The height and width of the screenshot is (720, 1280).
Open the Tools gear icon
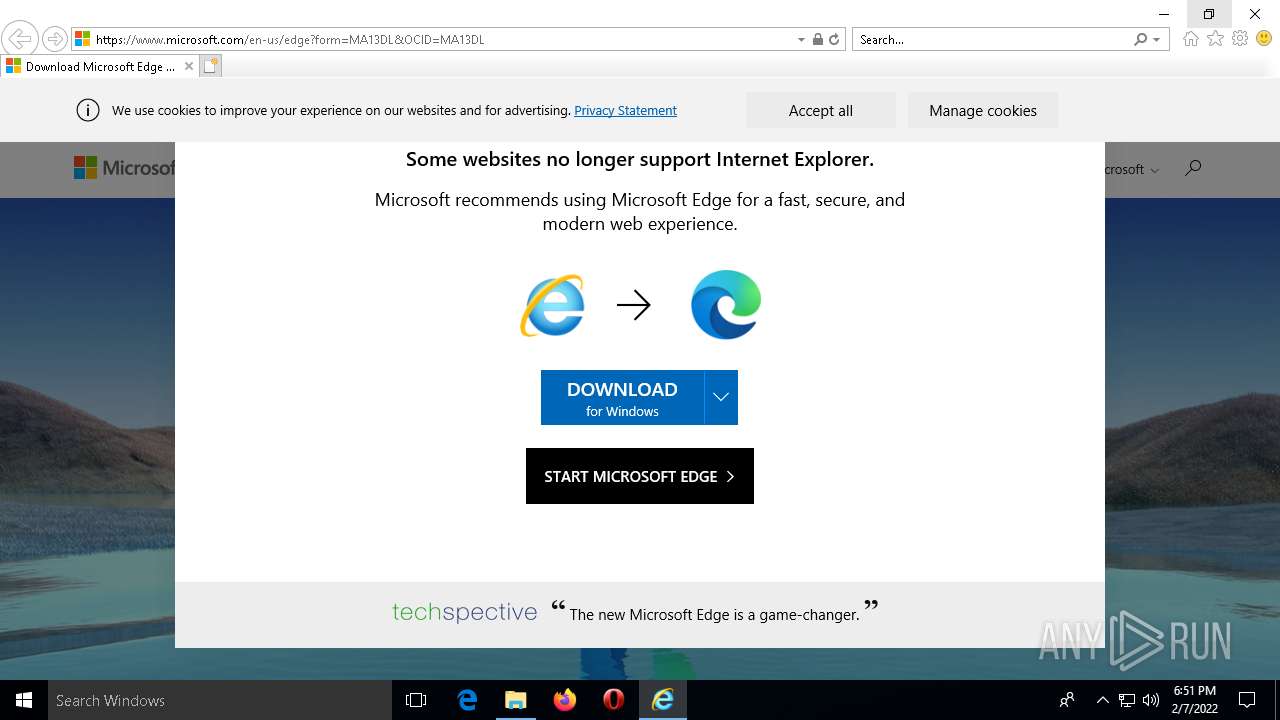(x=1240, y=39)
